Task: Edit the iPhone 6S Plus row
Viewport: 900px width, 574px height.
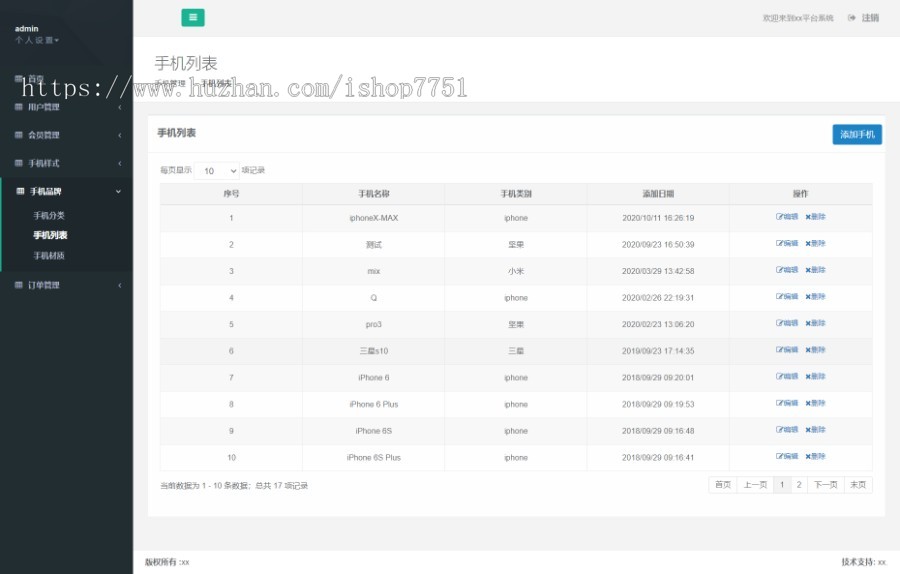Action: pyautogui.click(x=787, y=456)
